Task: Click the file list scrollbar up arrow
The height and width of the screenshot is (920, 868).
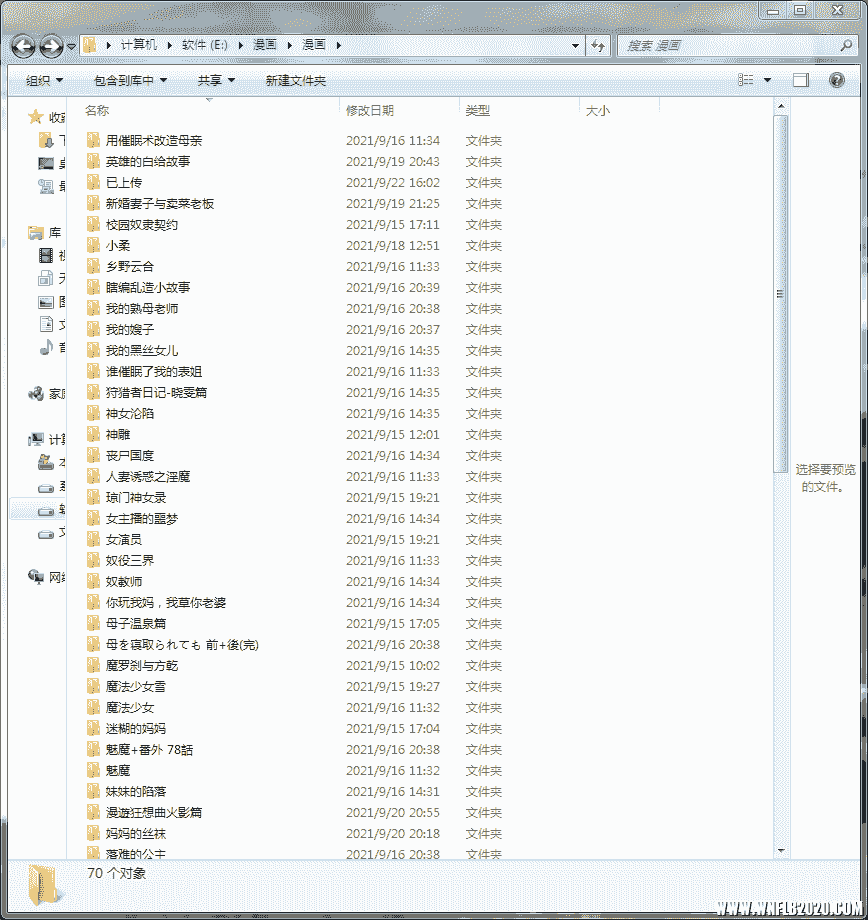Action: (x=781, y=106)
